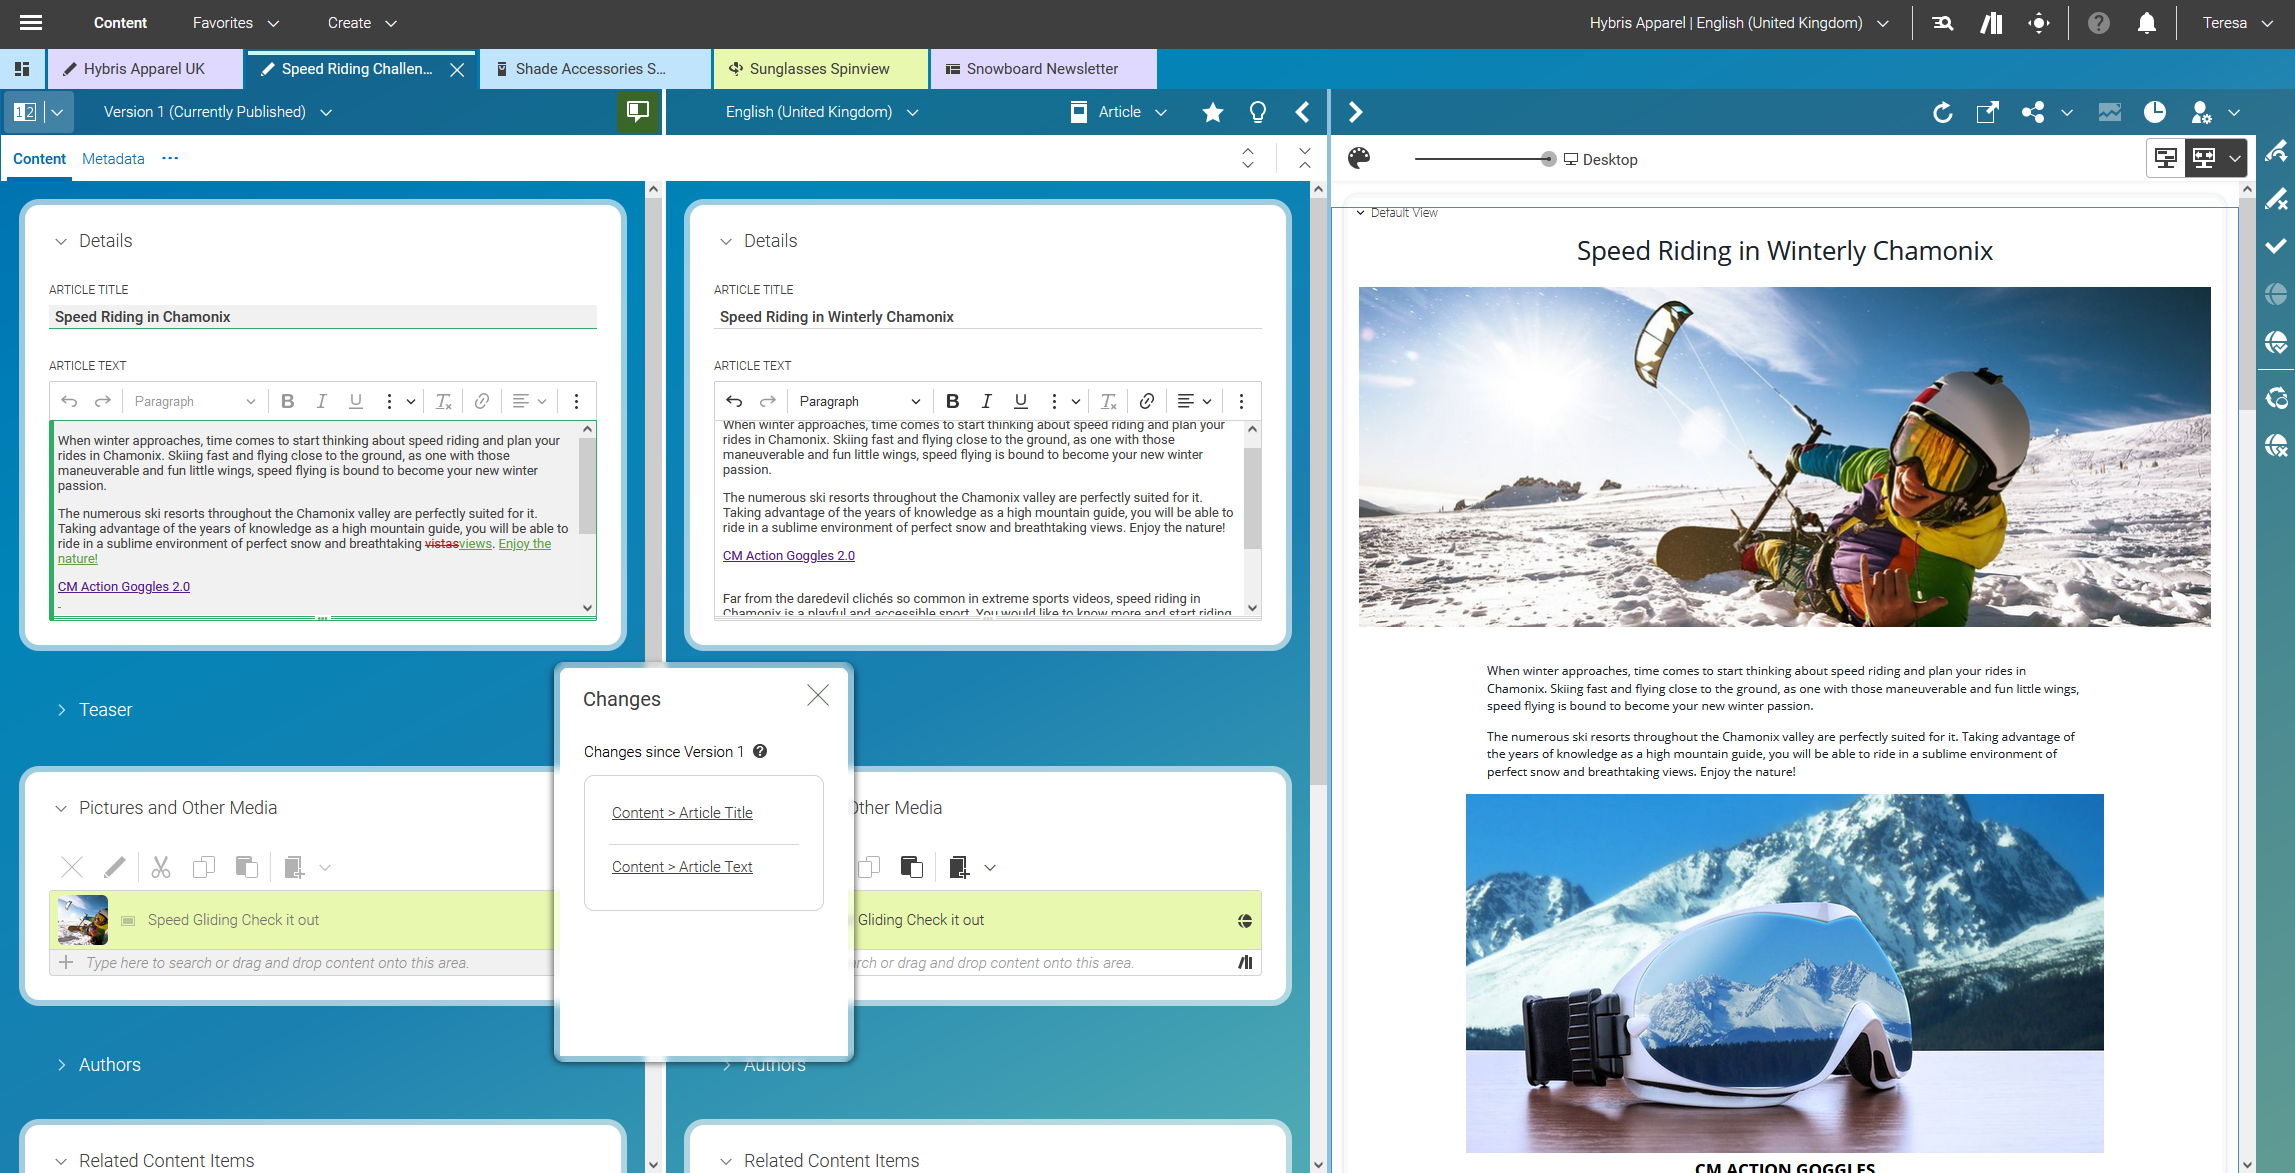The height and width of the screenshot is (1173, 2295).
Task: Open preview in new window icon
Action: 1987,112
